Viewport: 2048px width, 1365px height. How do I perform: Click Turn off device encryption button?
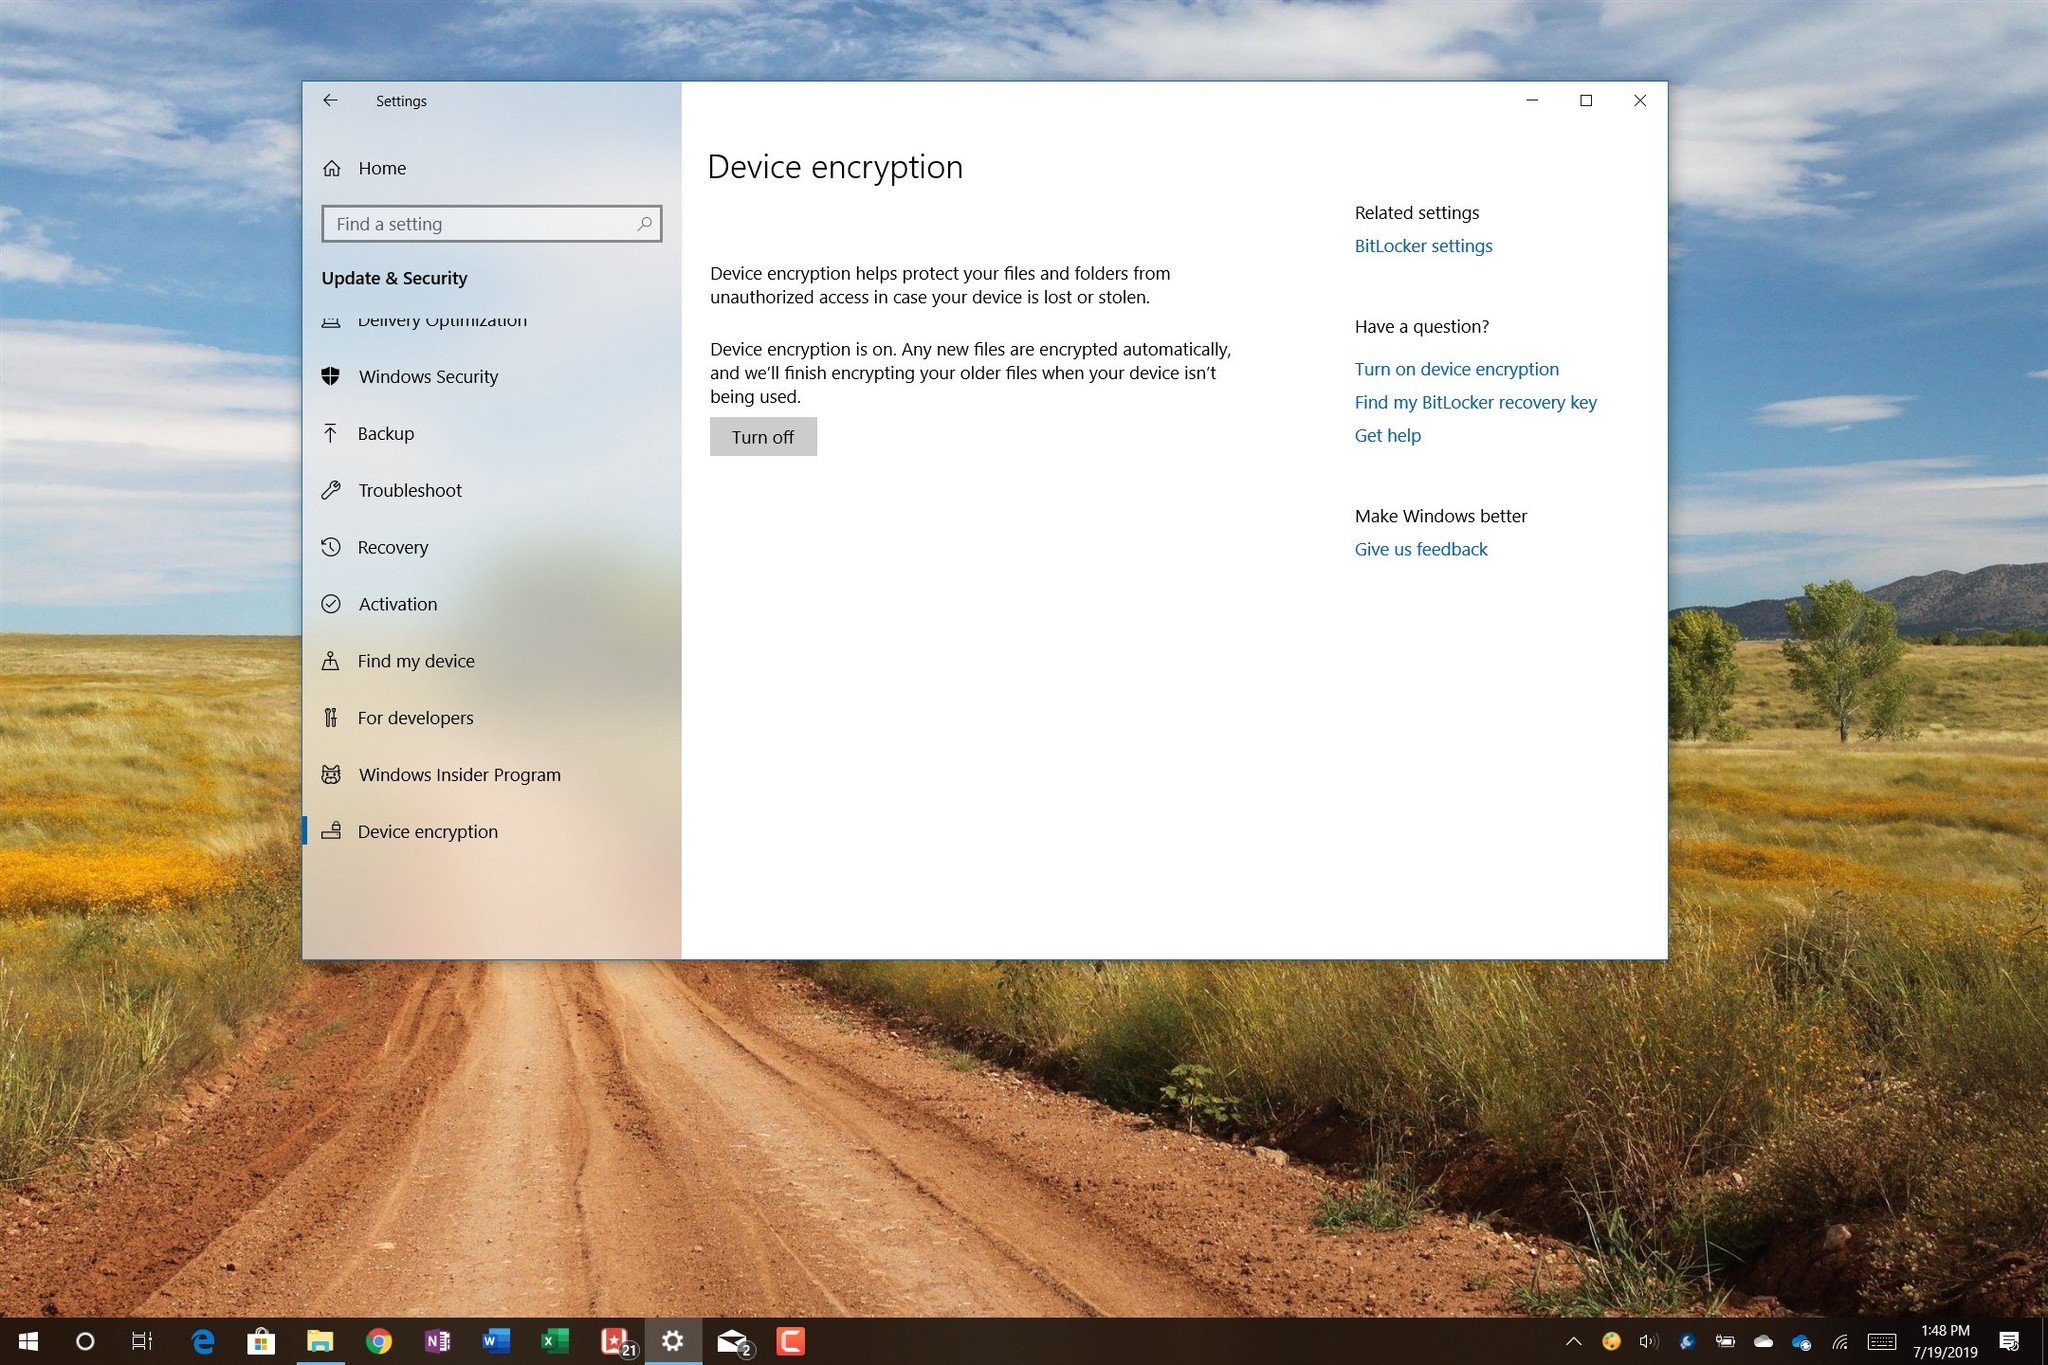coord(764,436)
